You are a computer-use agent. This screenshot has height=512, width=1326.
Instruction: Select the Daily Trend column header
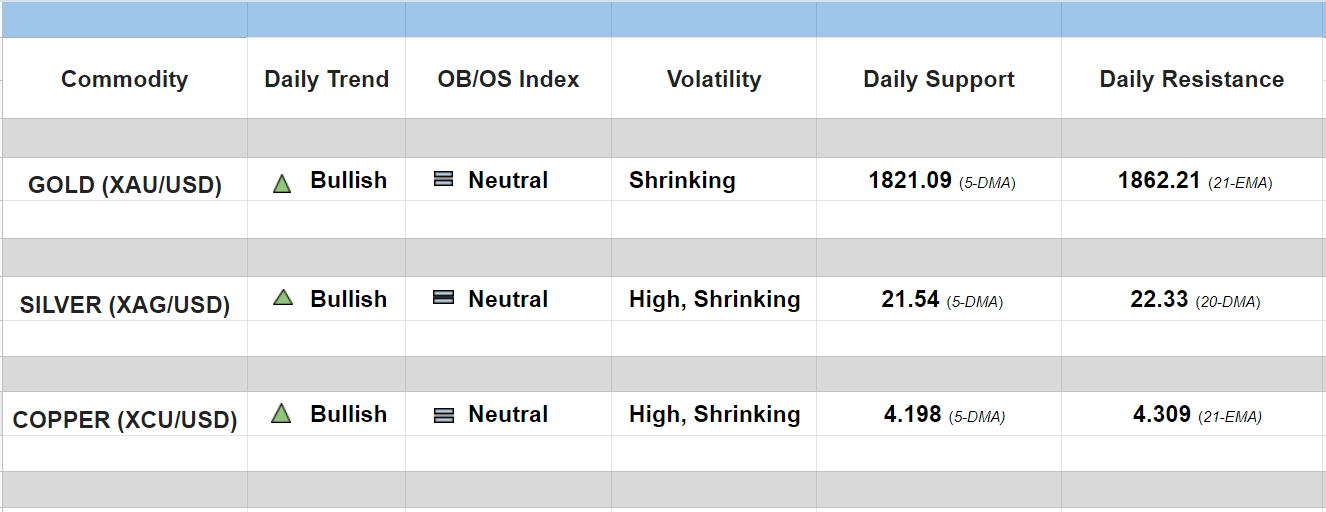pos(326,80)
